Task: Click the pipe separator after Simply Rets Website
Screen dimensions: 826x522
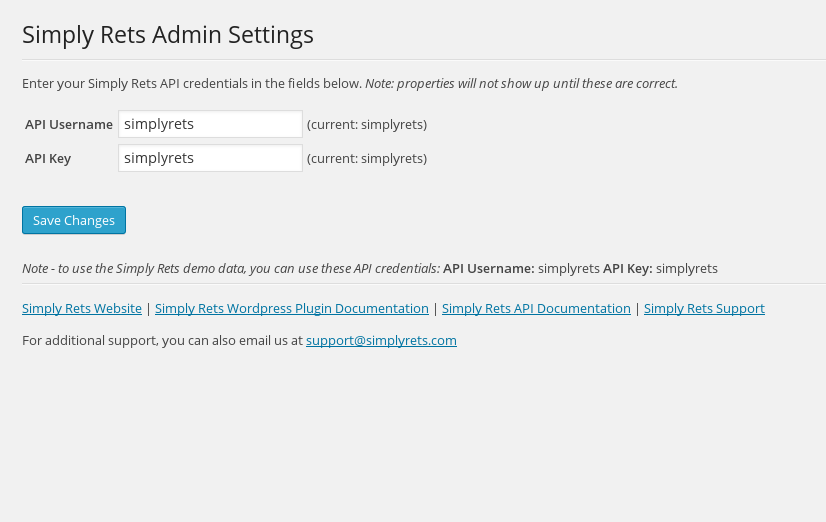Action: point(149,309)
